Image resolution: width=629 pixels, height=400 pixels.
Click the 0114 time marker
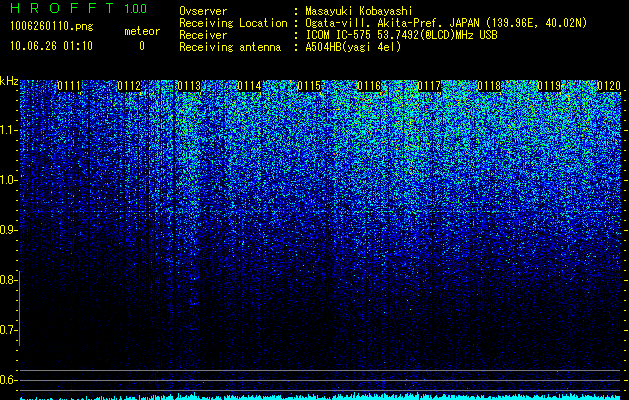point(249,86)
